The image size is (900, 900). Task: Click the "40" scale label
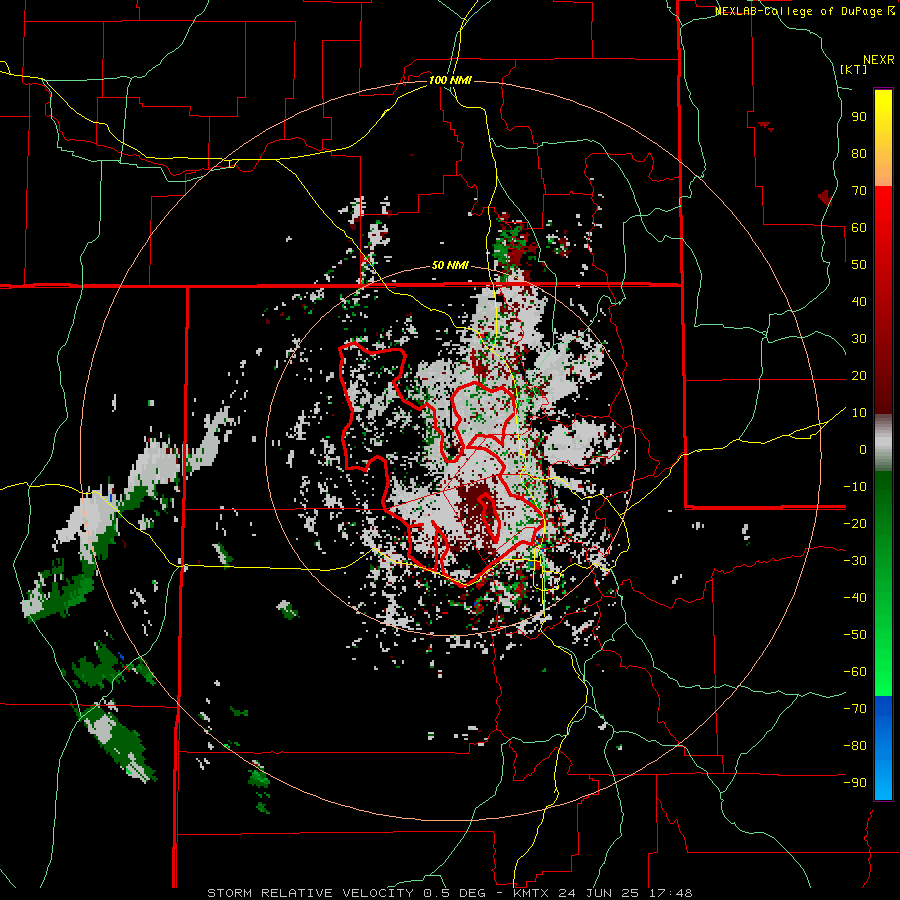coord(859,302)
